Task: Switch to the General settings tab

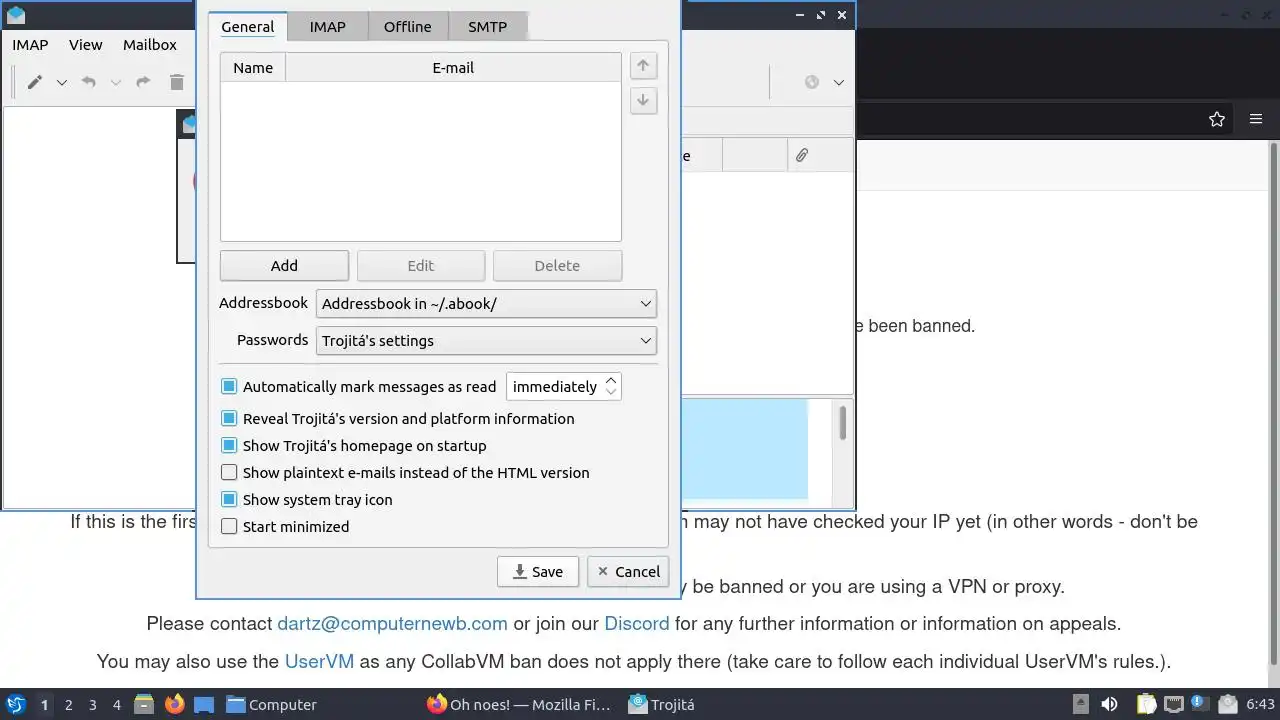Action: 248,27
